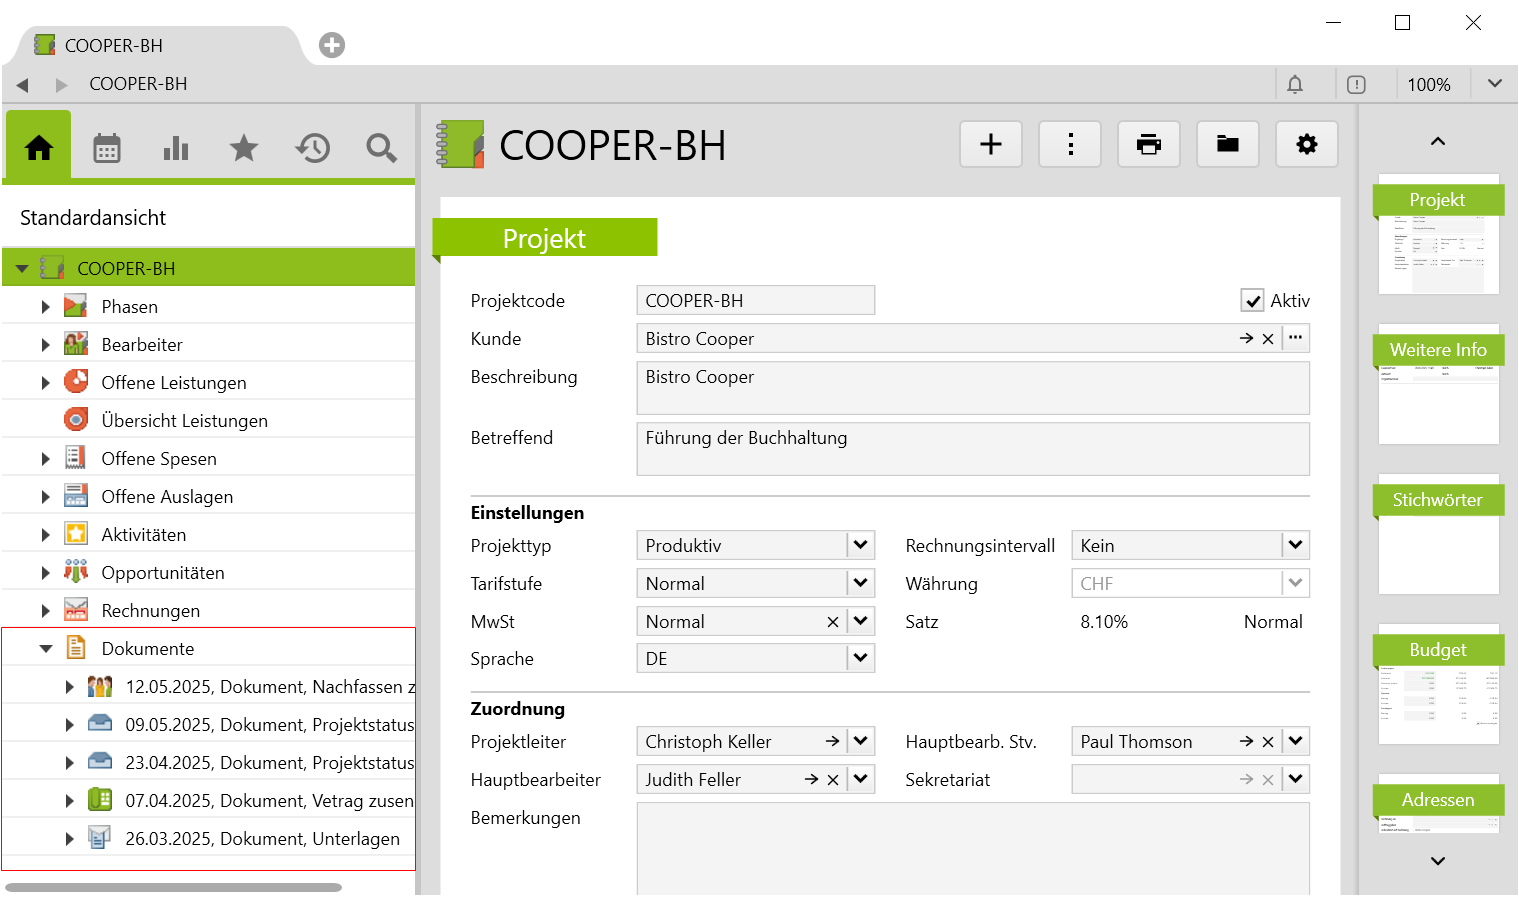Clear the MwSt Normal value
Image resolution: width=1519 pixels, height=897 pixels.
(x=832, y=622)
